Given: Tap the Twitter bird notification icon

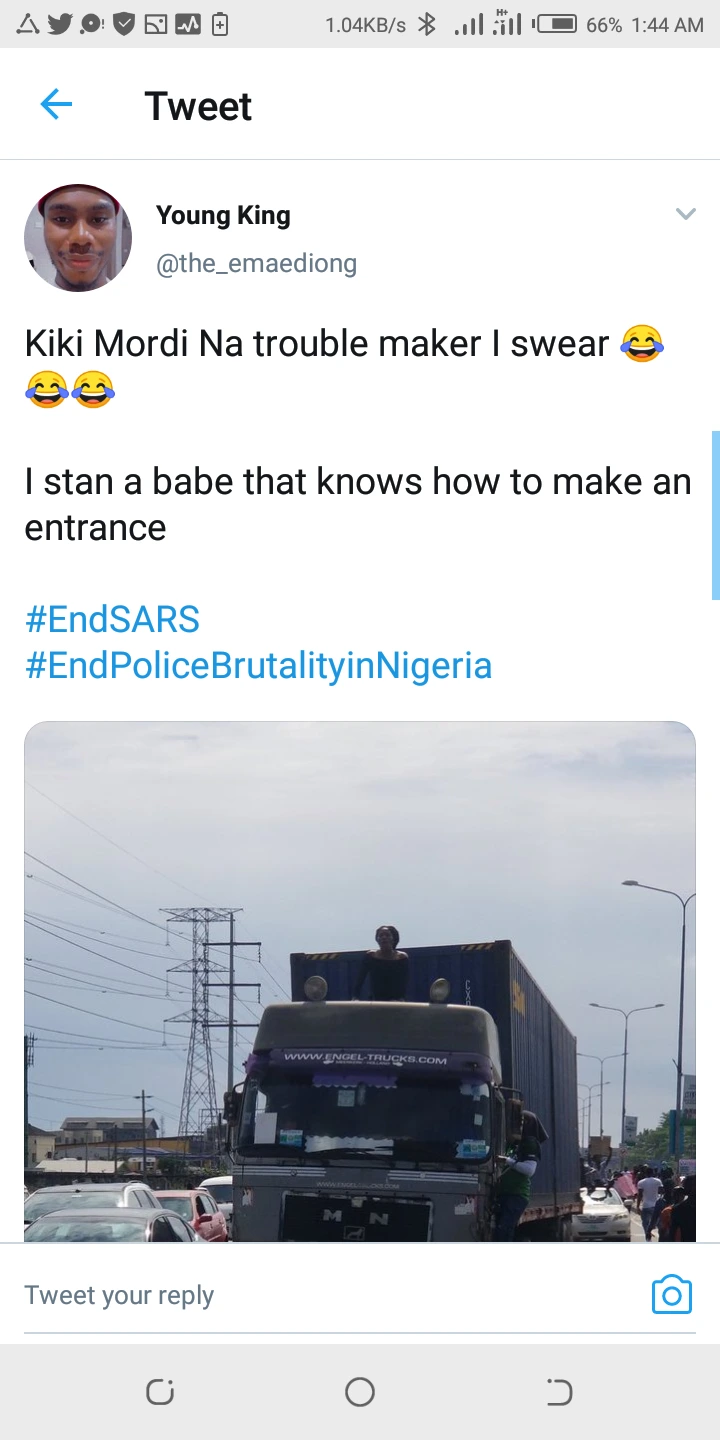Looking at the screenshot, I should 60,24.
